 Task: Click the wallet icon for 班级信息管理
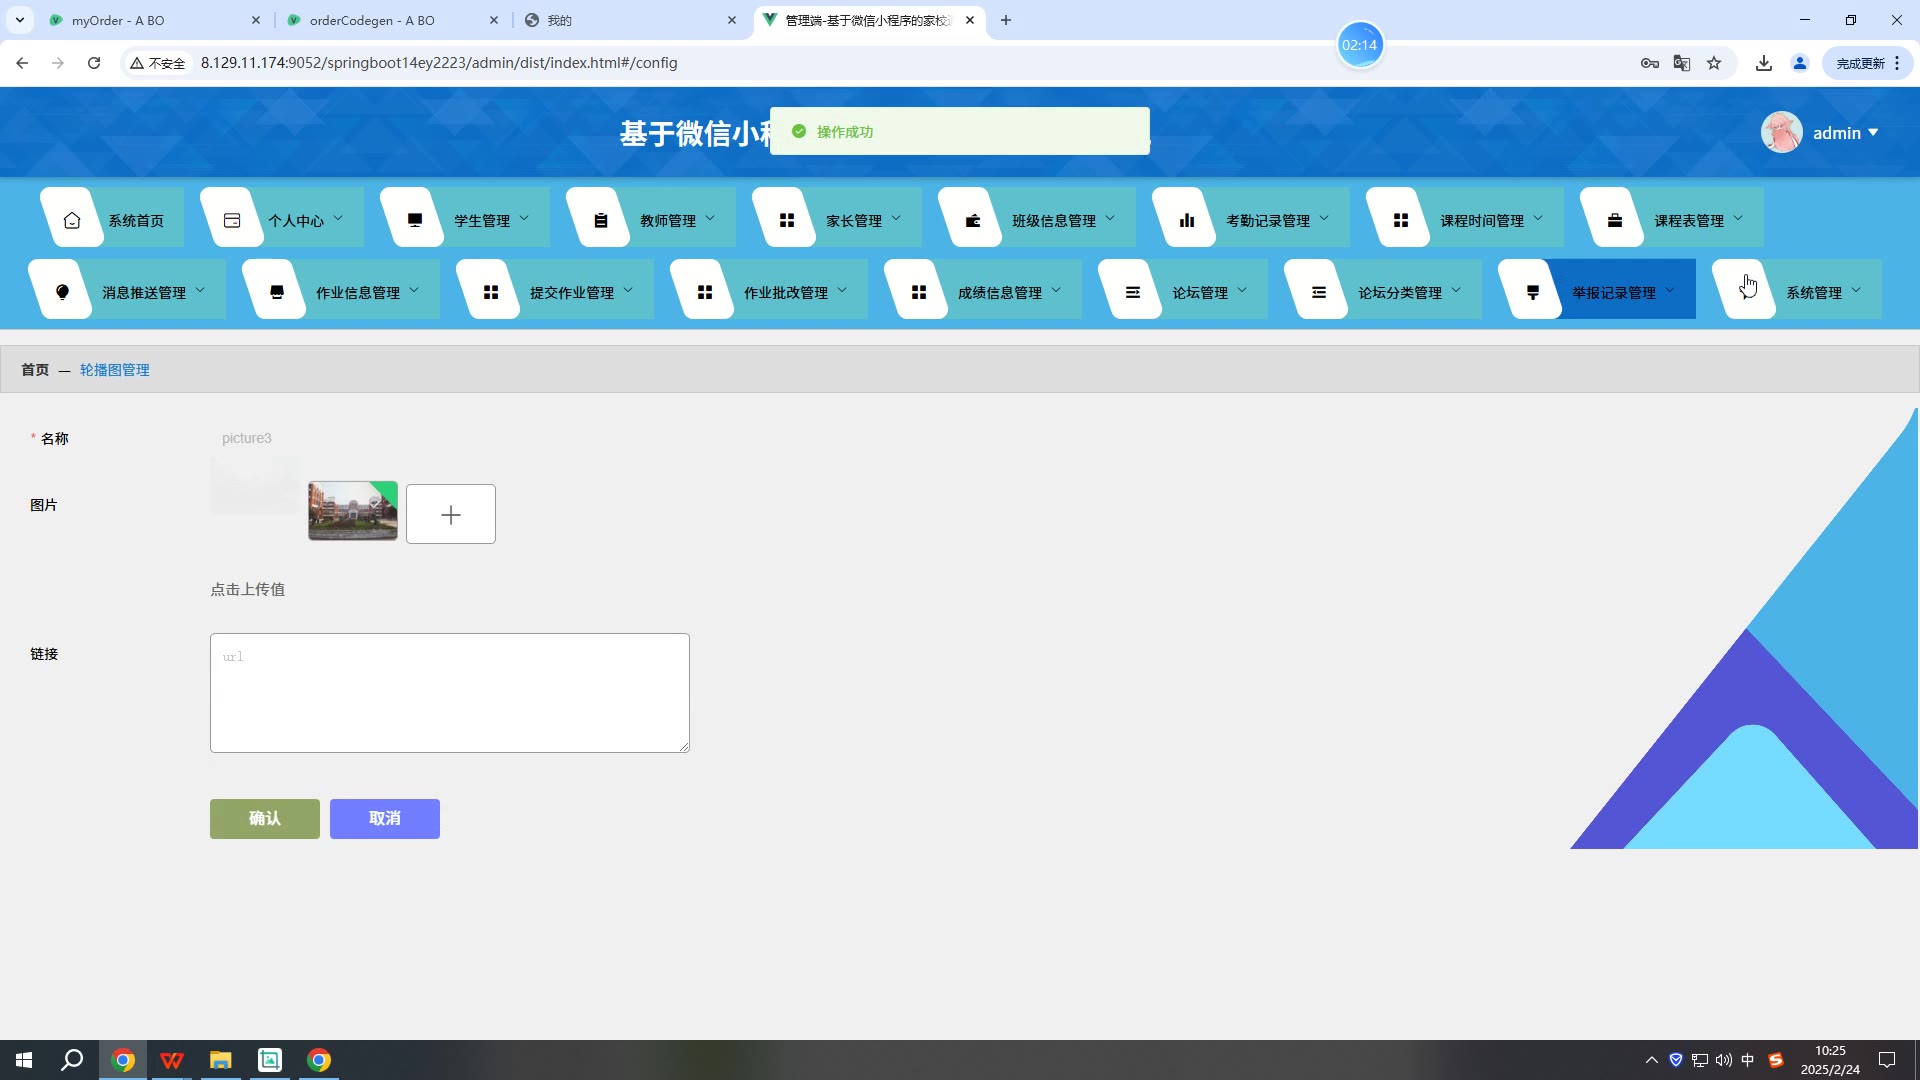click(973, 220)
